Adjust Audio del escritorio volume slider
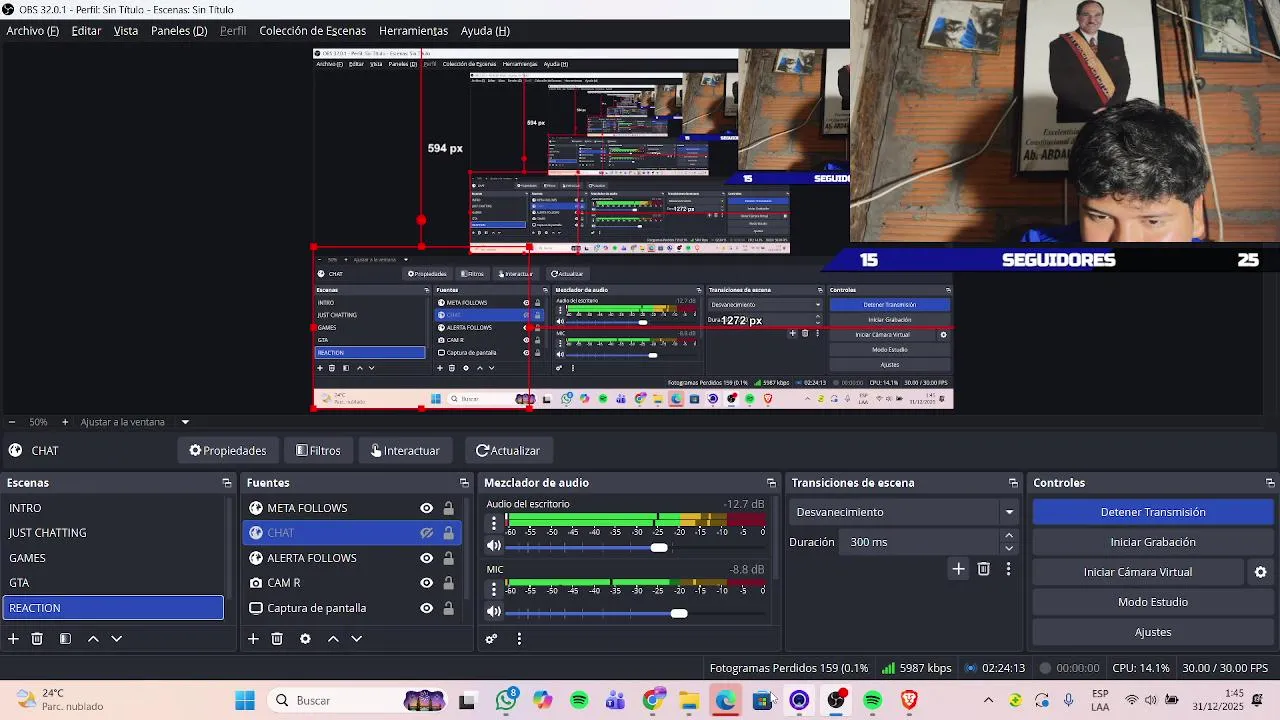1280x720 pixels. (x=658, y=547)
